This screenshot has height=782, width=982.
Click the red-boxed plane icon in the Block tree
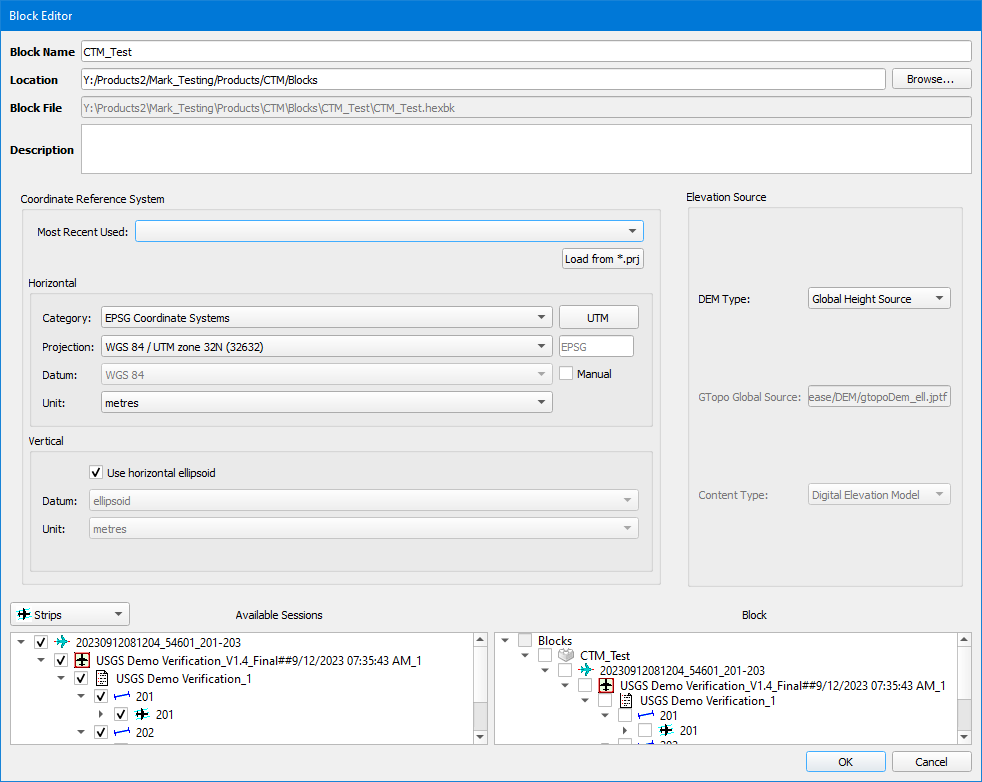point(606,686)
